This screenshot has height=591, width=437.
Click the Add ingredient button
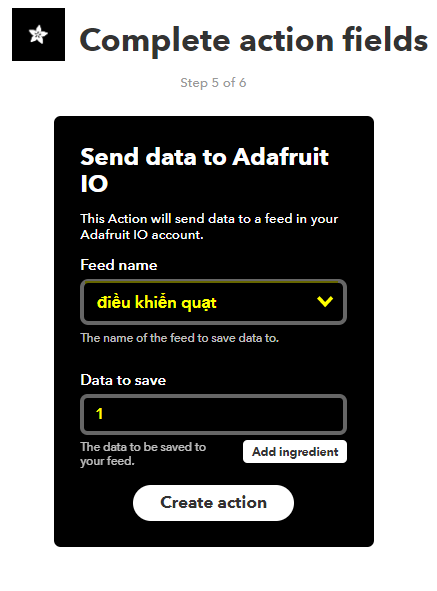click(295, 452)
